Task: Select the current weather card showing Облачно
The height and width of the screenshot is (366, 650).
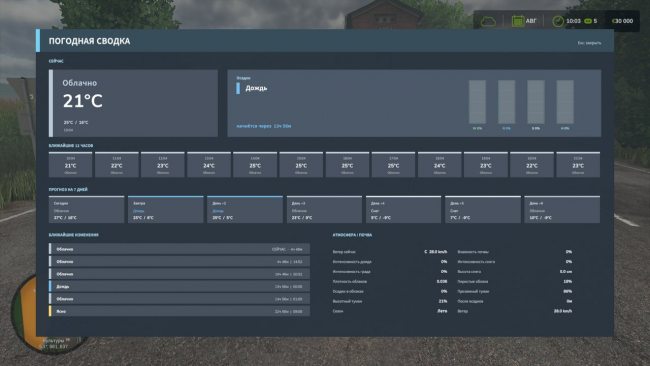Action: point(133,103)
